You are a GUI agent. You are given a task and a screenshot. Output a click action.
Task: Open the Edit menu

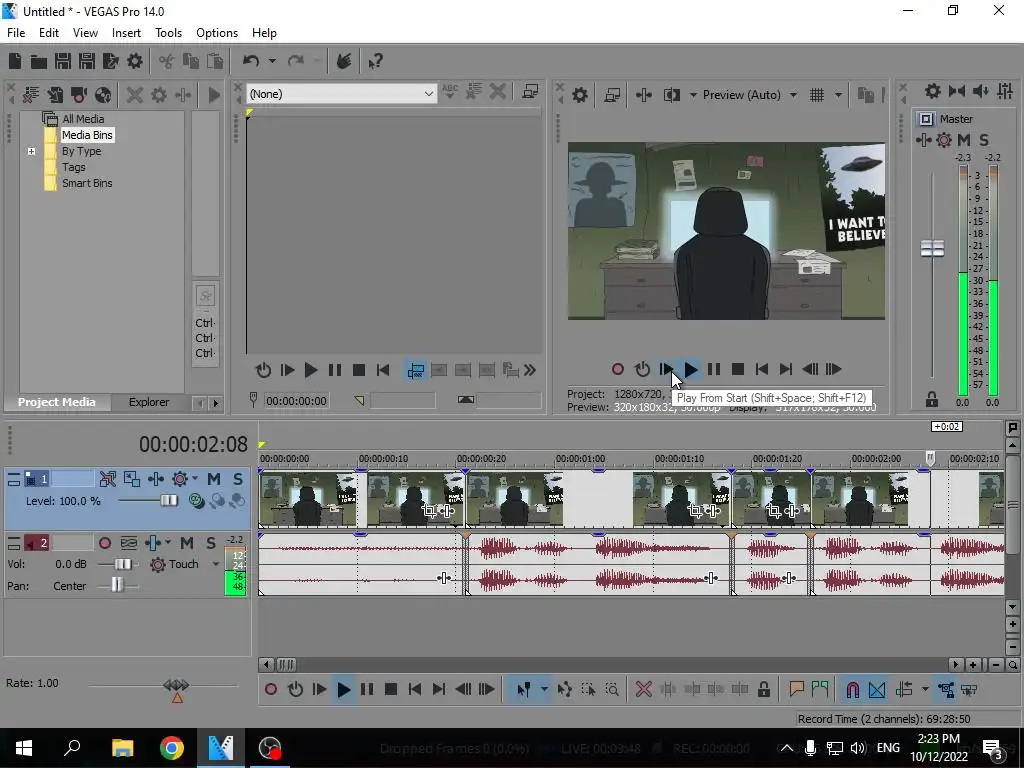(49, 33)
